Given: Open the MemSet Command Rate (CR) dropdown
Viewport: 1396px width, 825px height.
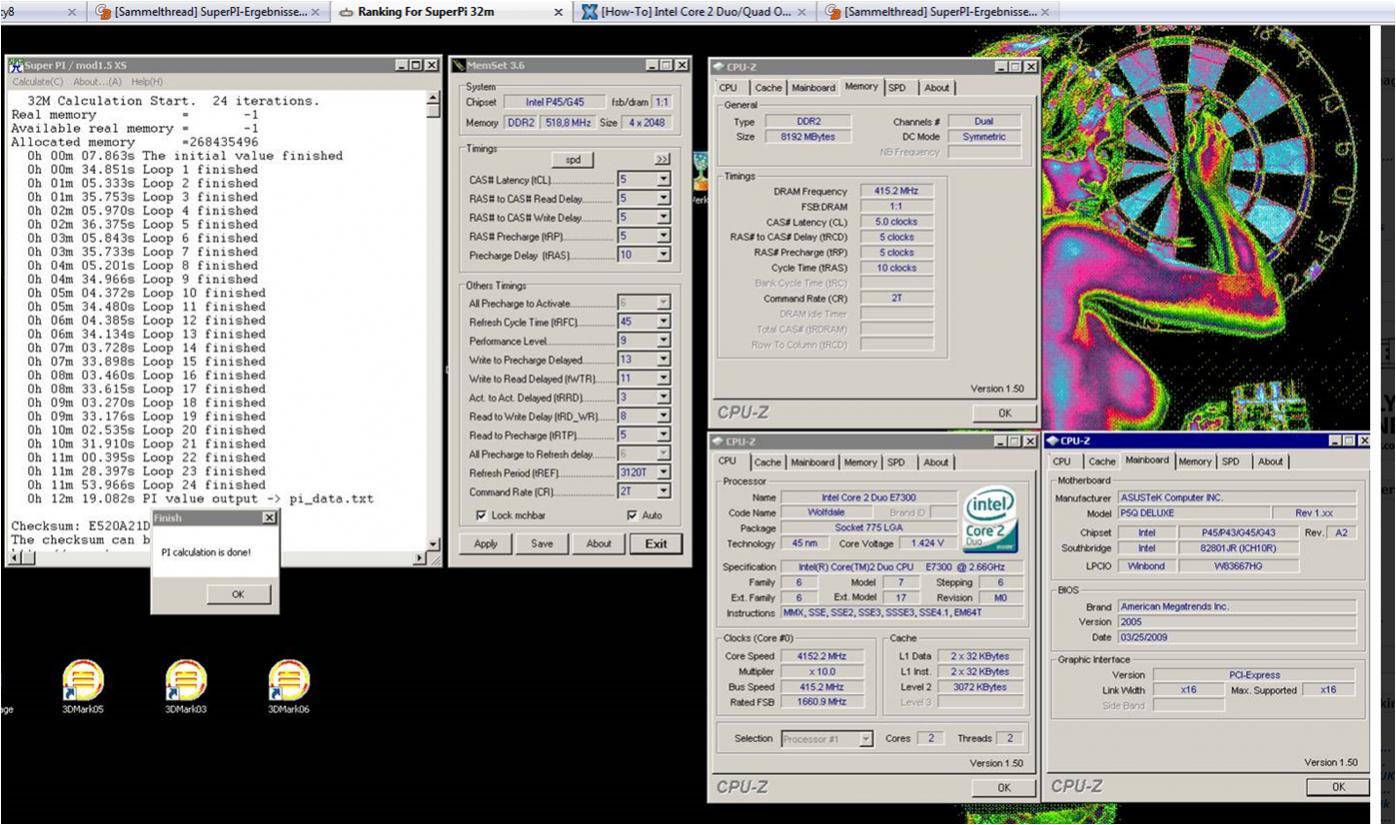Looking at the screenshot, I should (664, 492).
